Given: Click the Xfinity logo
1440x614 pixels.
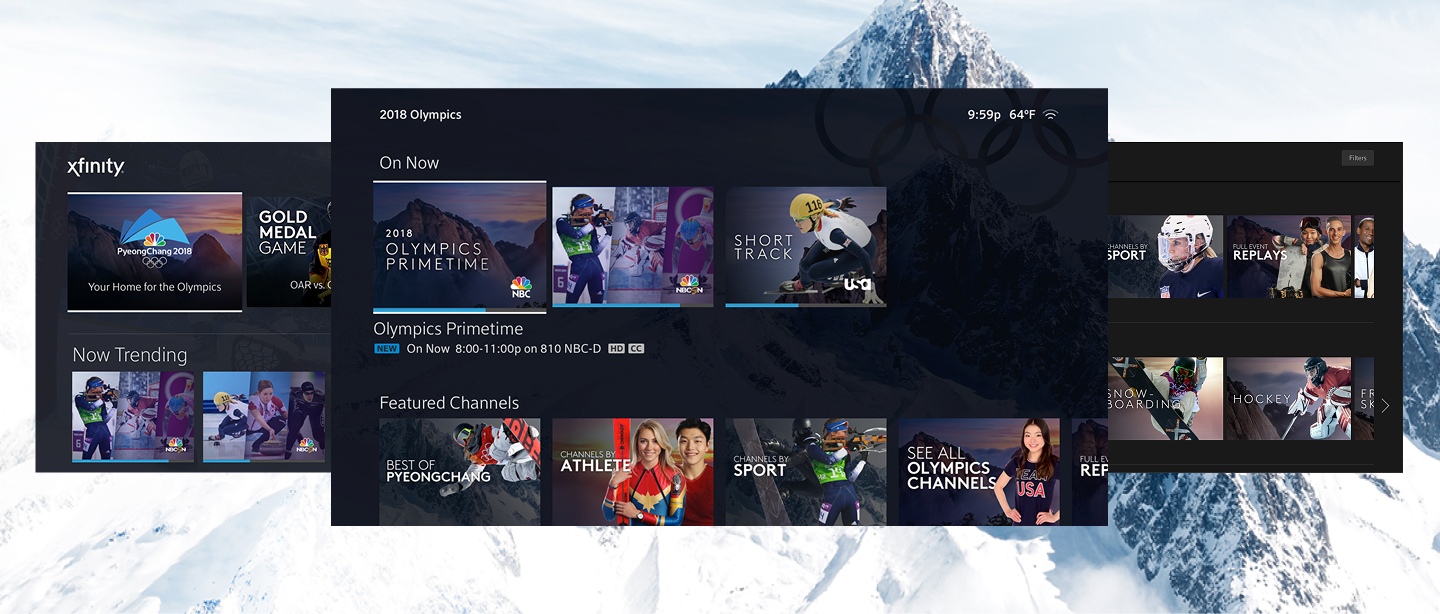Looking at the screenshot, I should click(x=95, y=167).
